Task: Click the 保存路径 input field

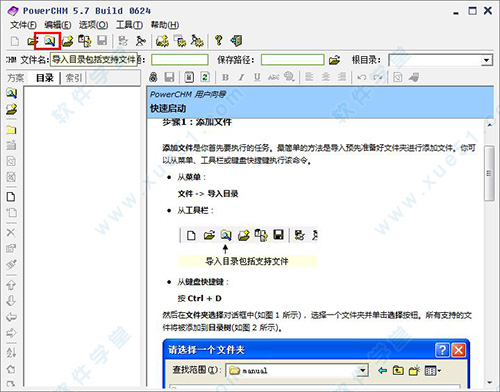Action: tap(292, 60)
